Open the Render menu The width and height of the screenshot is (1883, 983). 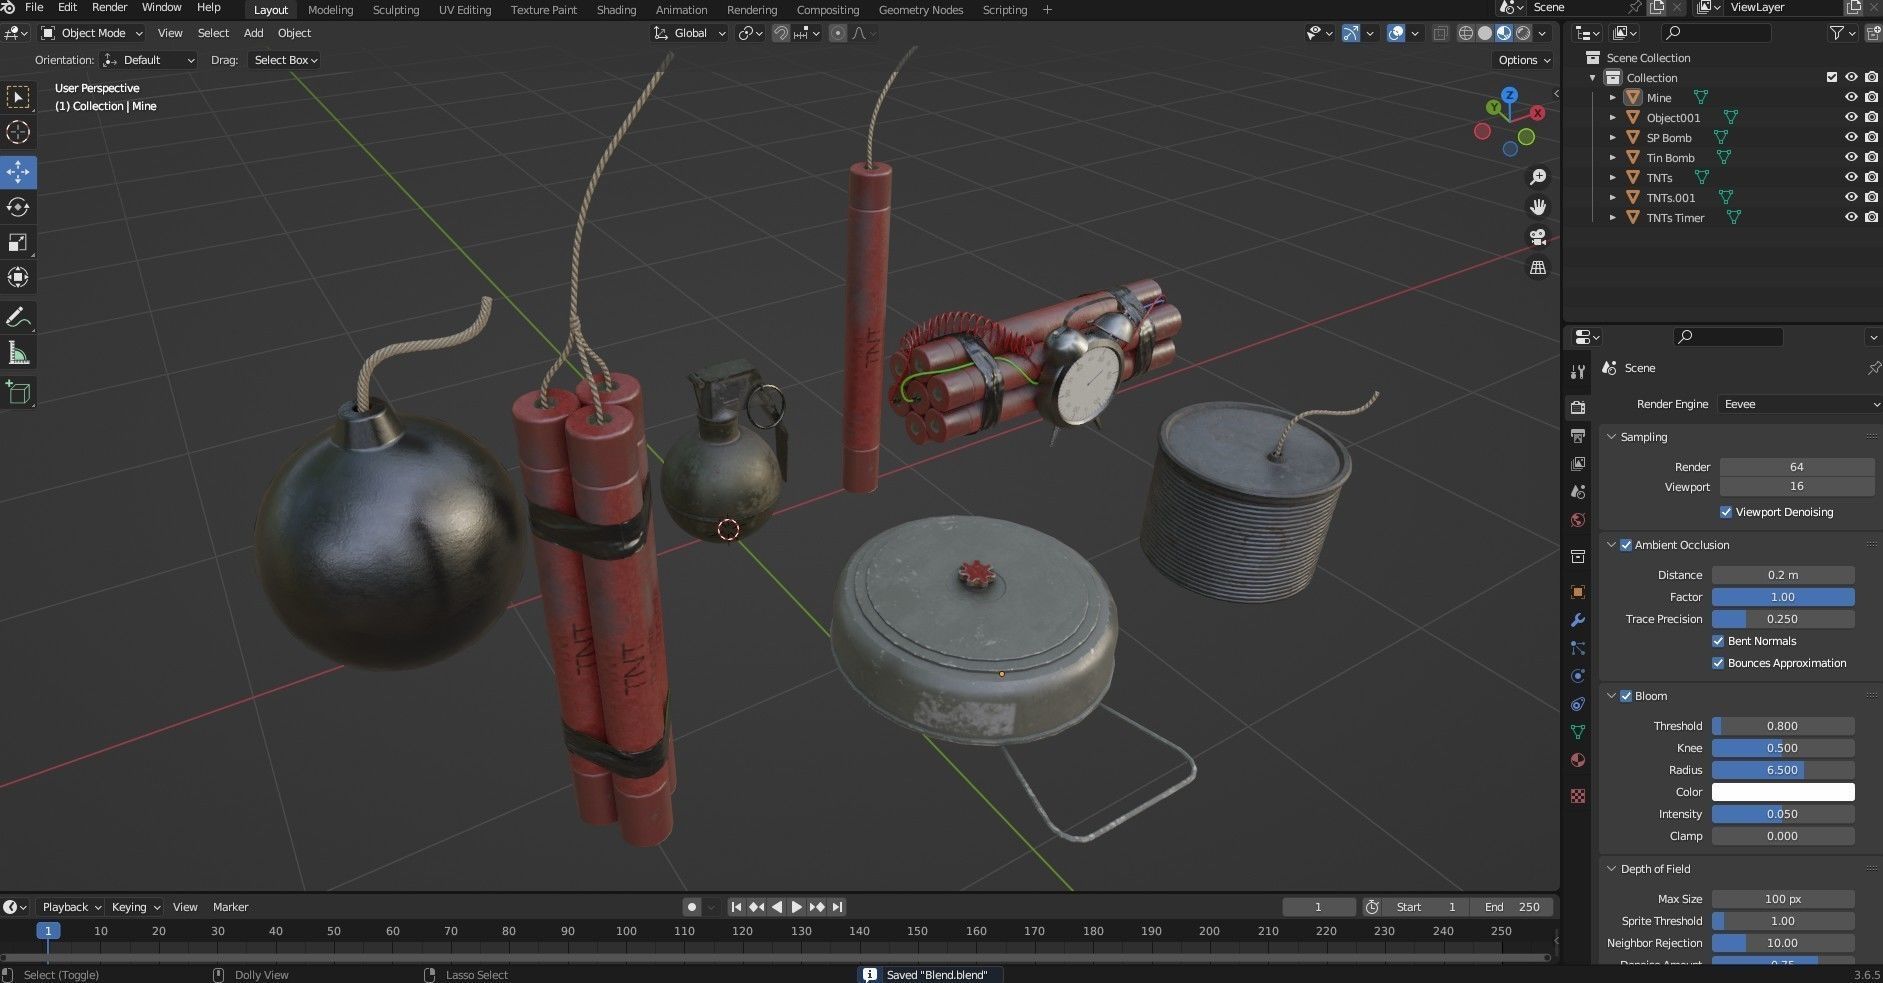(x=109, y=7)
